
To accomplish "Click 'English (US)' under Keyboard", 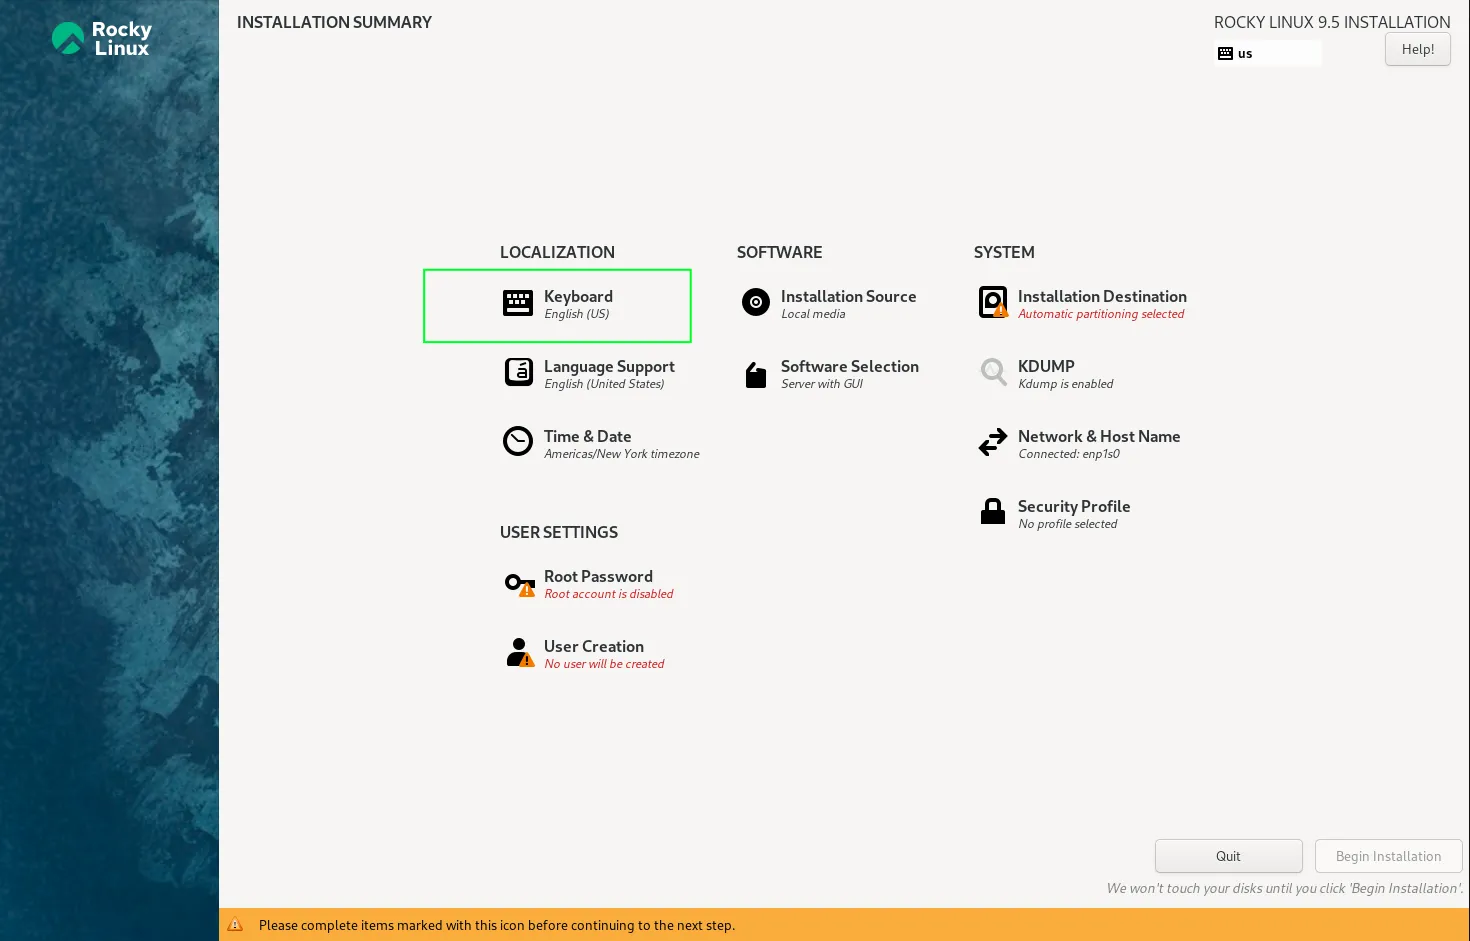I will [x=577, y=314].
